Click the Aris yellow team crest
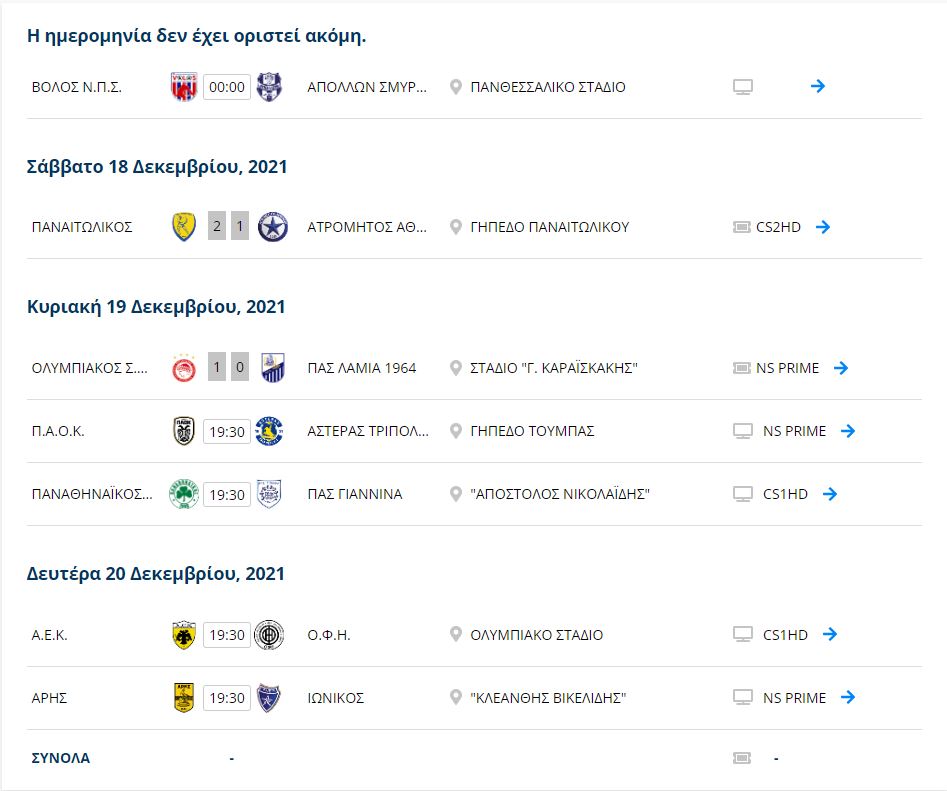This screenshot has width=947, height=791. click(x=184, y=698)
